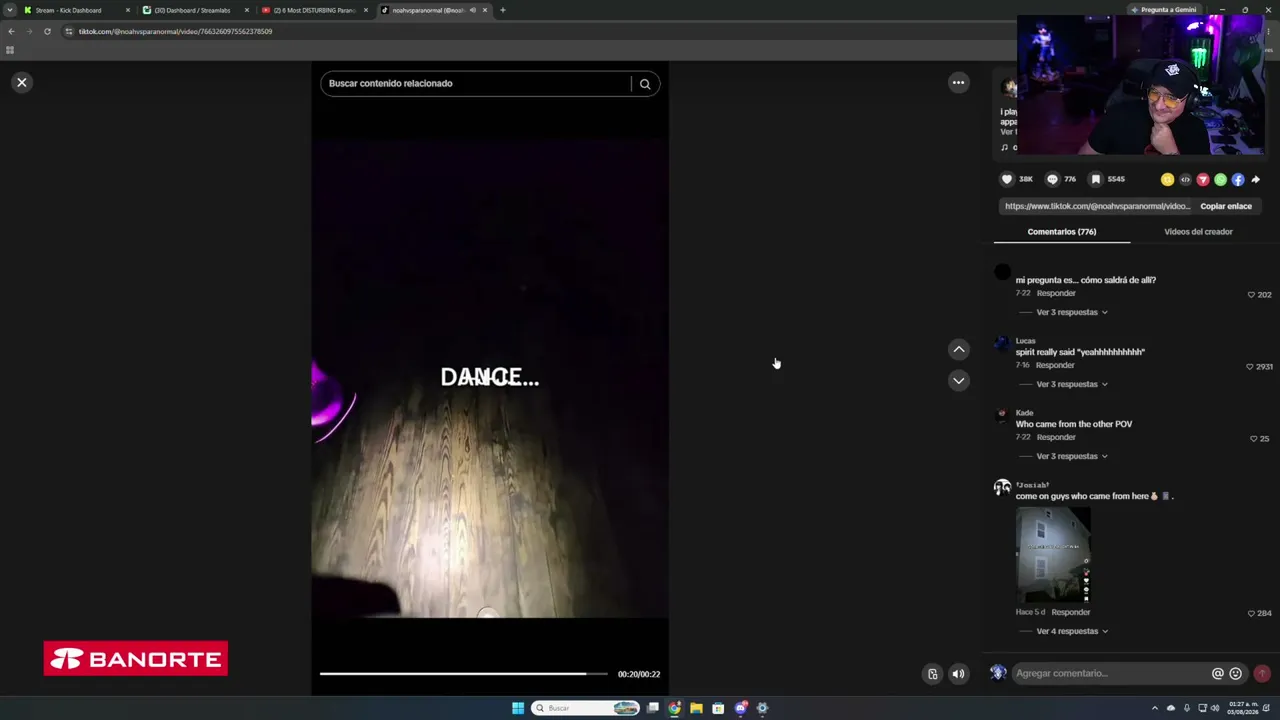Click 'Responder' under Lucas's comment
The image size is (1280, 720).
(1055, 365)
